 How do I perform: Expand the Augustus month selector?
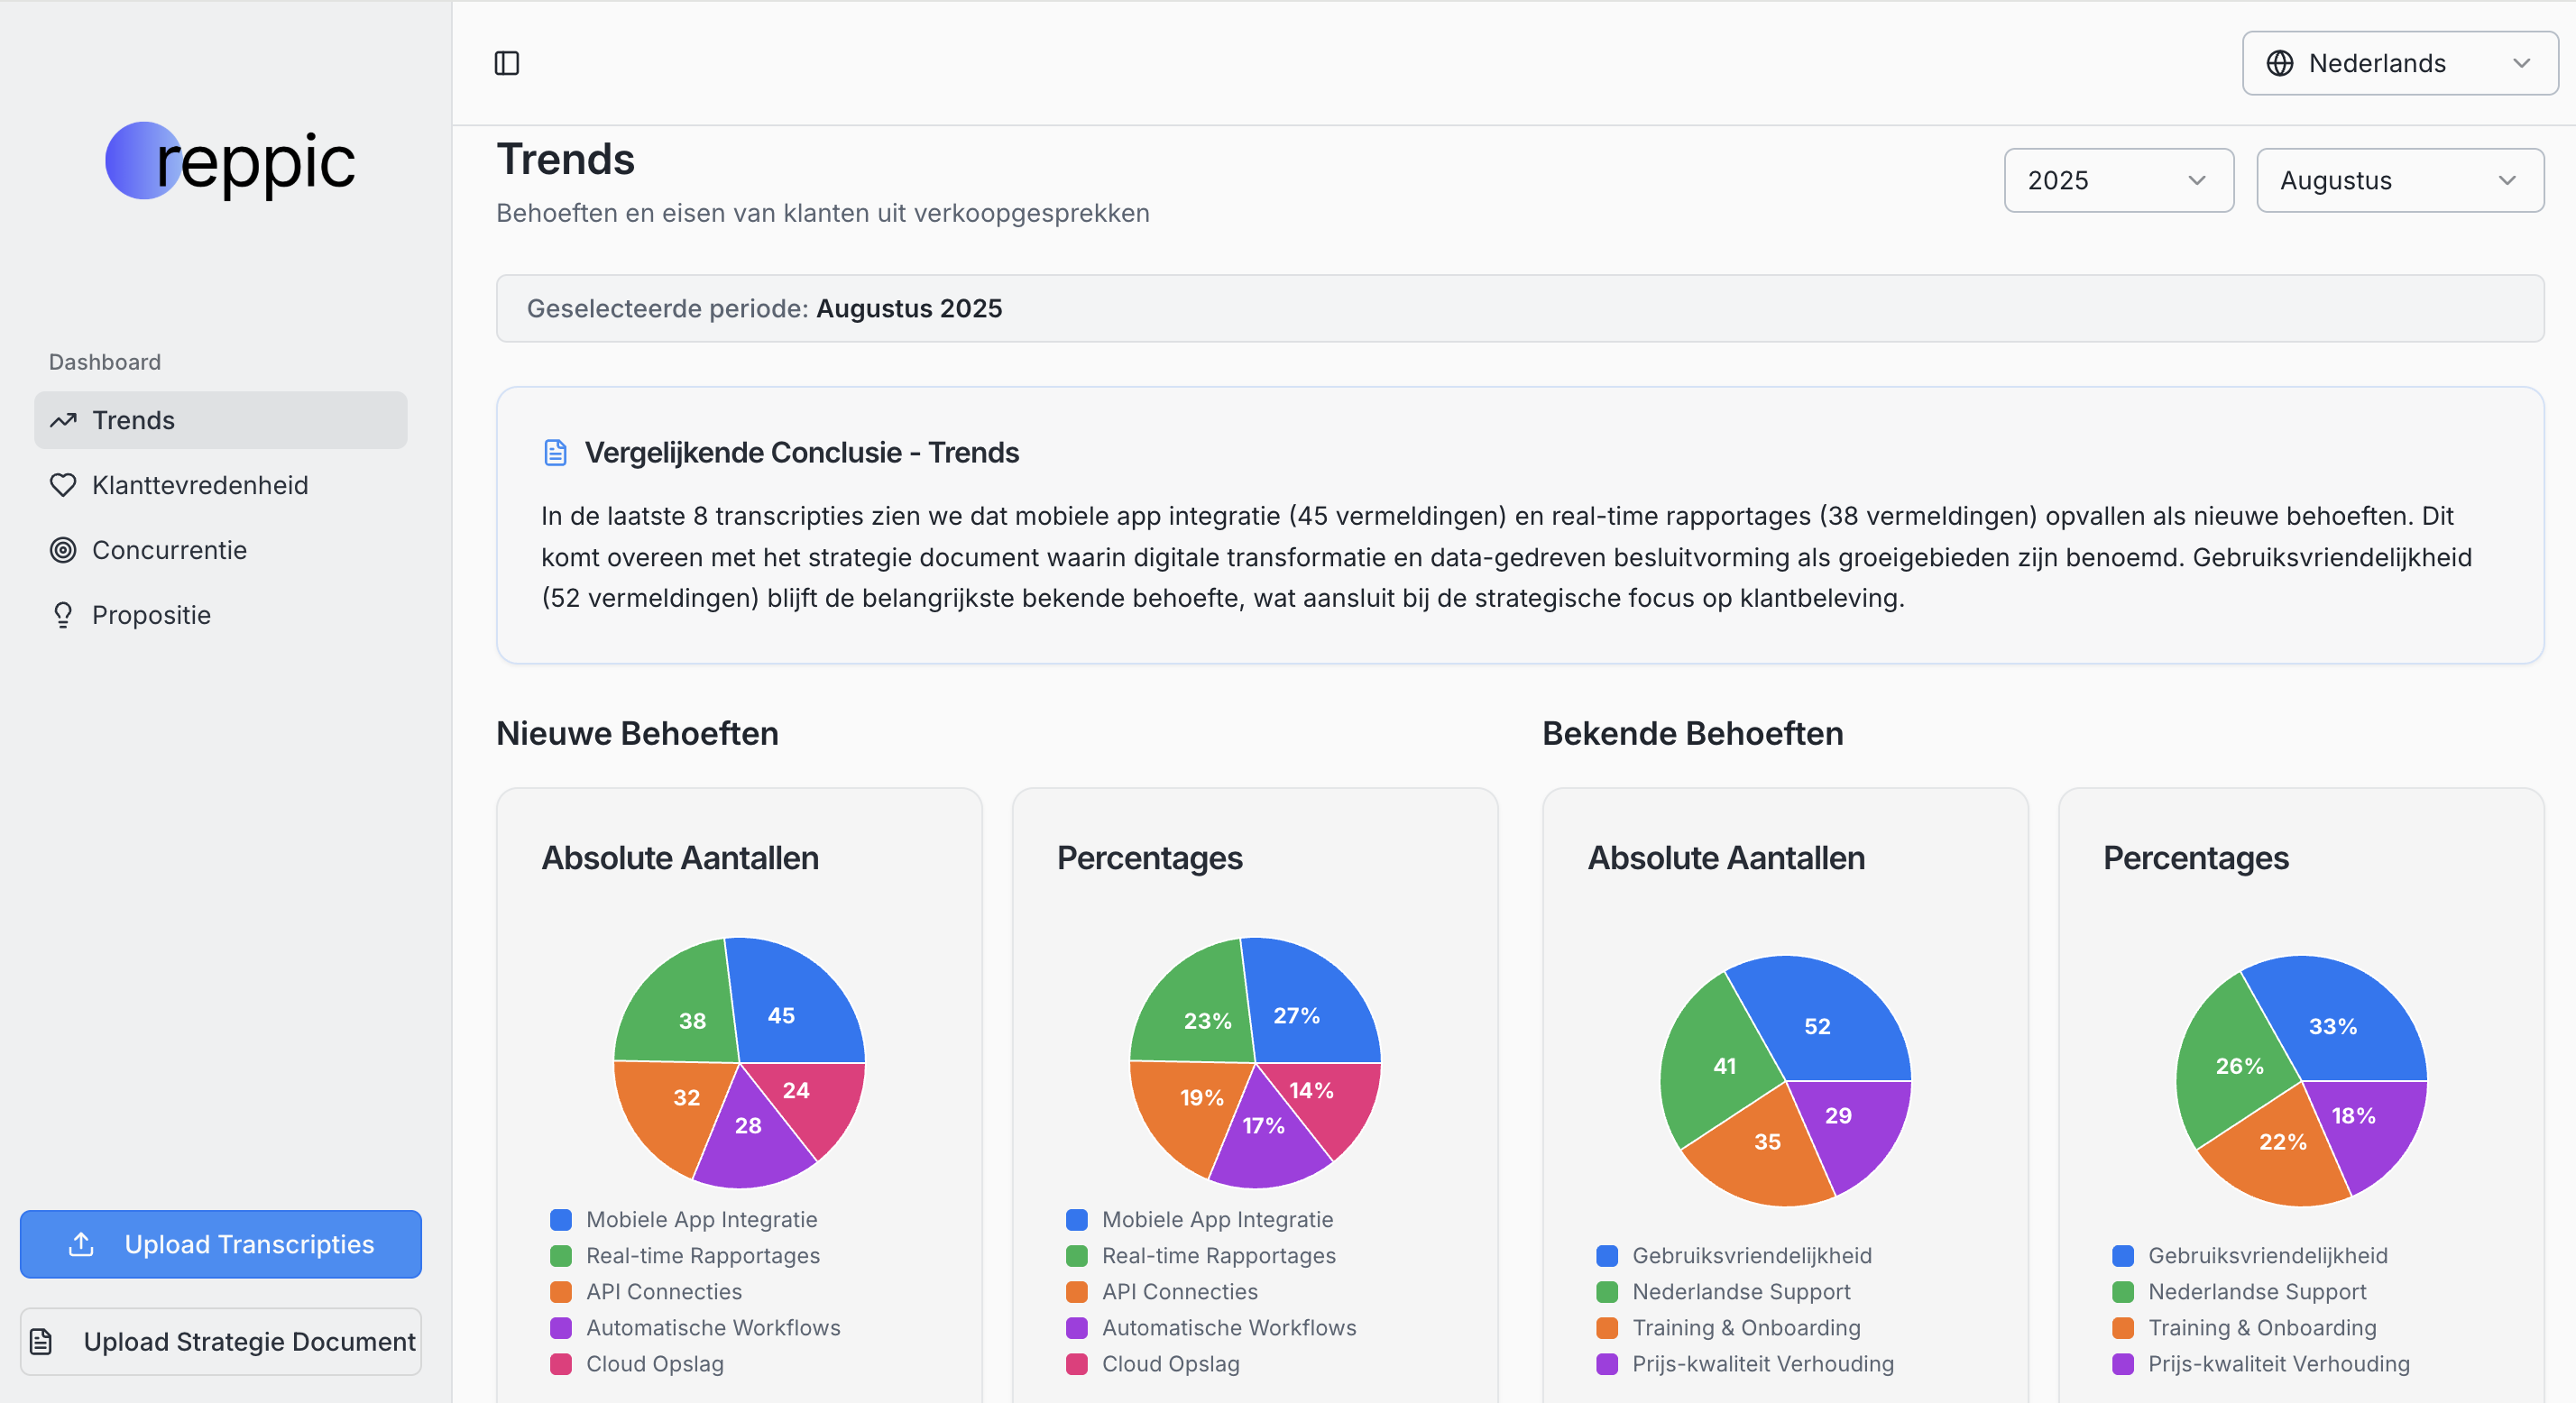(x=2399, y=180)
